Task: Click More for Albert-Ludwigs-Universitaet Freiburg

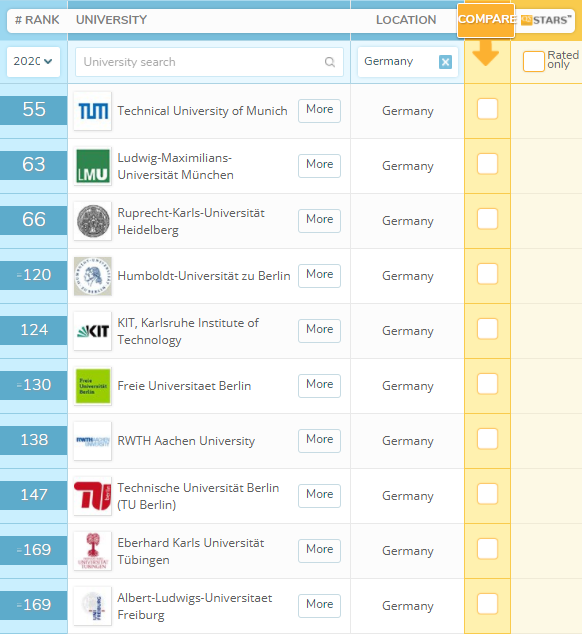Action: (320, 605)
